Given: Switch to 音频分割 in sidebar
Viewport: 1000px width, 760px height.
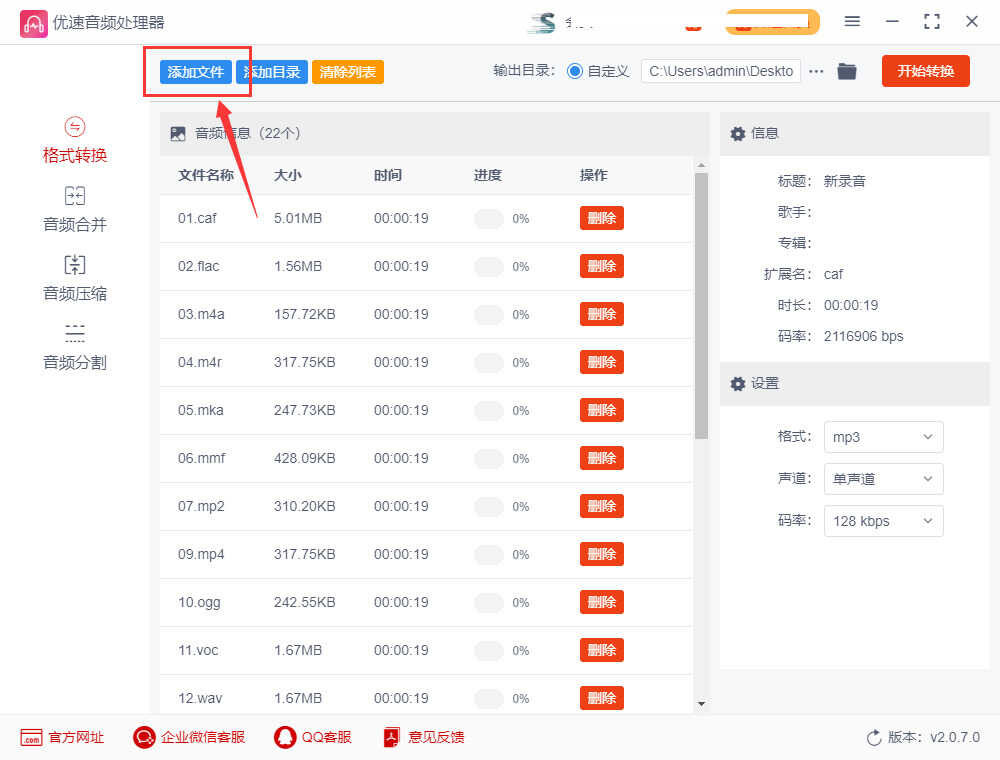Looking at the screenshot, I should click(x=75, y=347).
